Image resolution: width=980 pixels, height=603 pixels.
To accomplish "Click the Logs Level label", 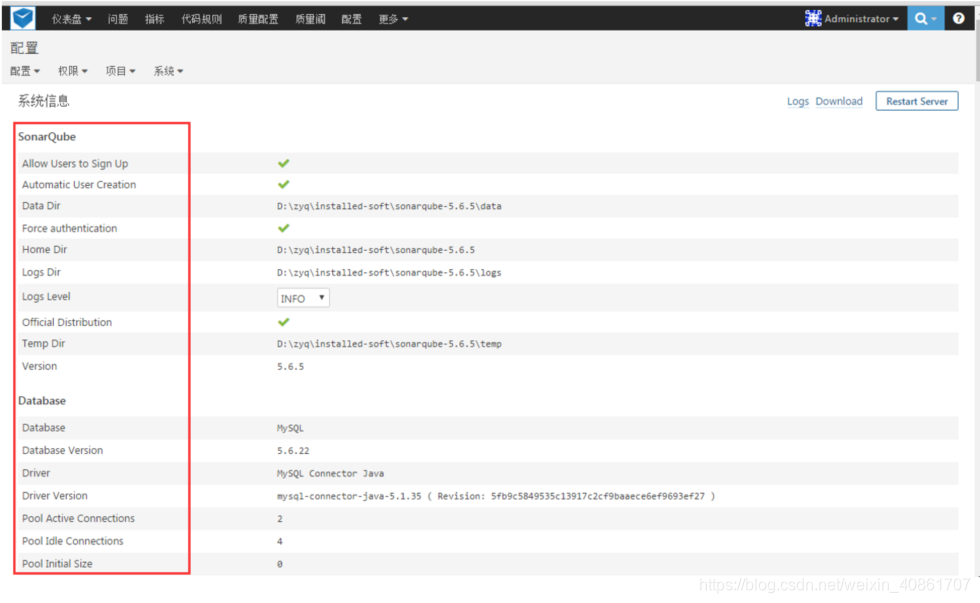I will click(x=46, y=296).
